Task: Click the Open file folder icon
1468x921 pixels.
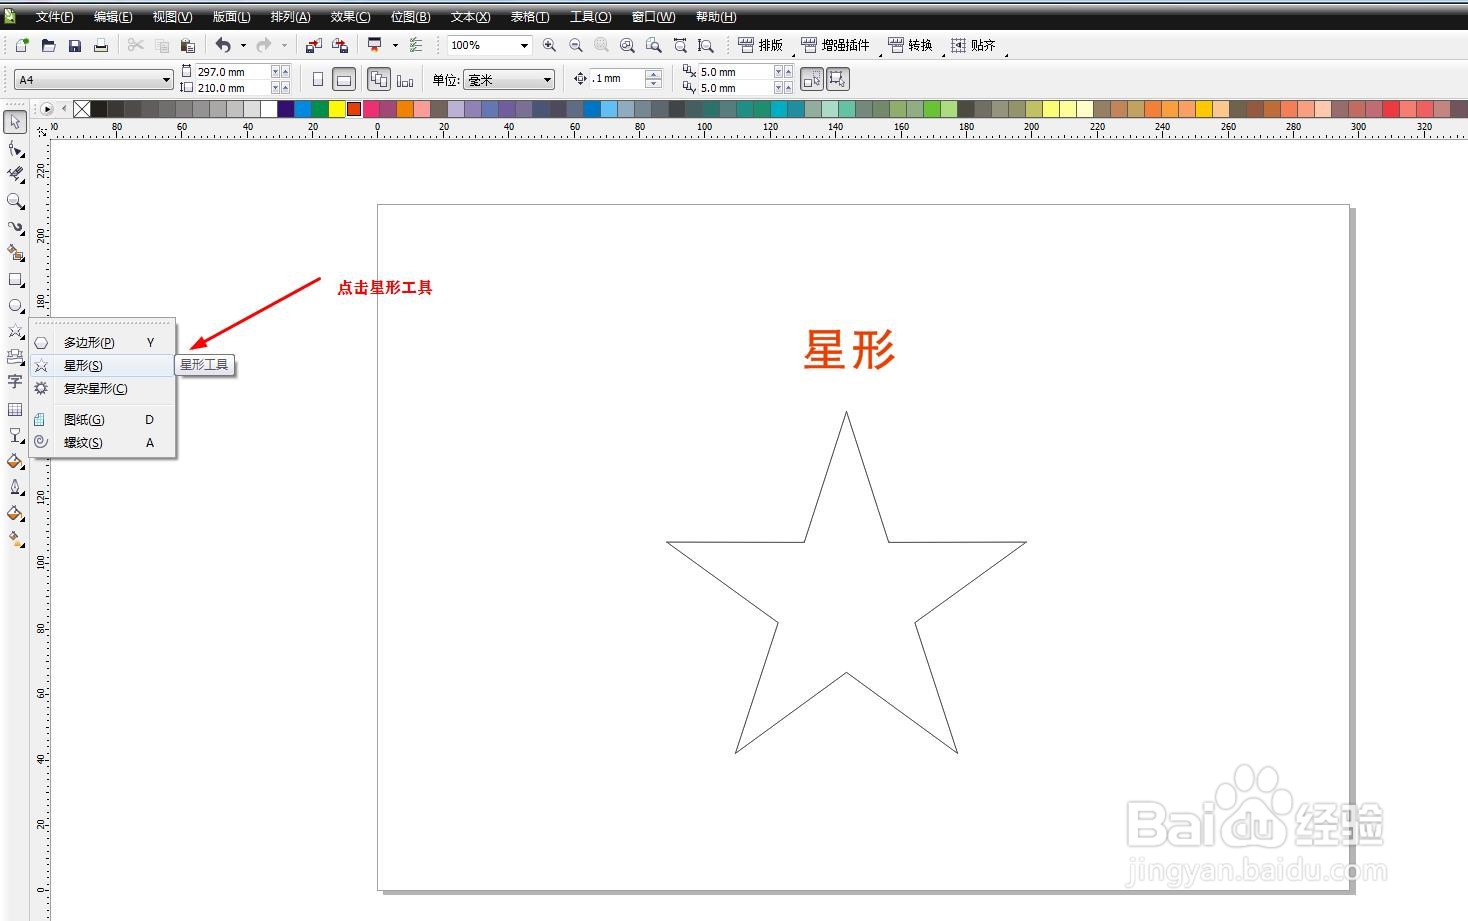Action: point(48,45)
